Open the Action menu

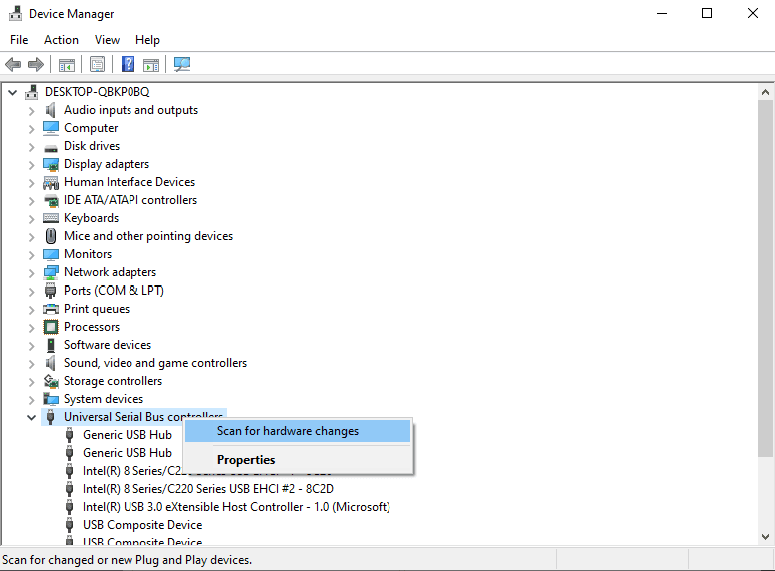[61, 40]
